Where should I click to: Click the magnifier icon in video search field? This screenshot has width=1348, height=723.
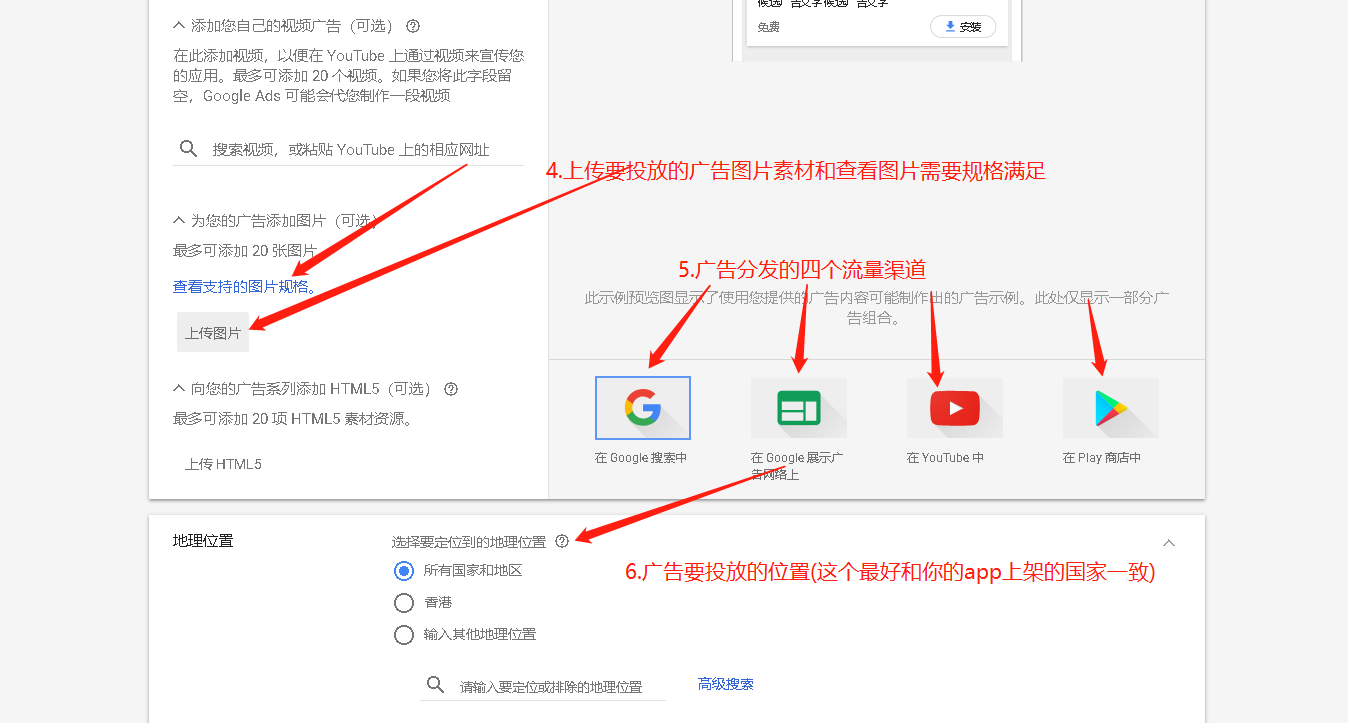(x=188, y=149)
